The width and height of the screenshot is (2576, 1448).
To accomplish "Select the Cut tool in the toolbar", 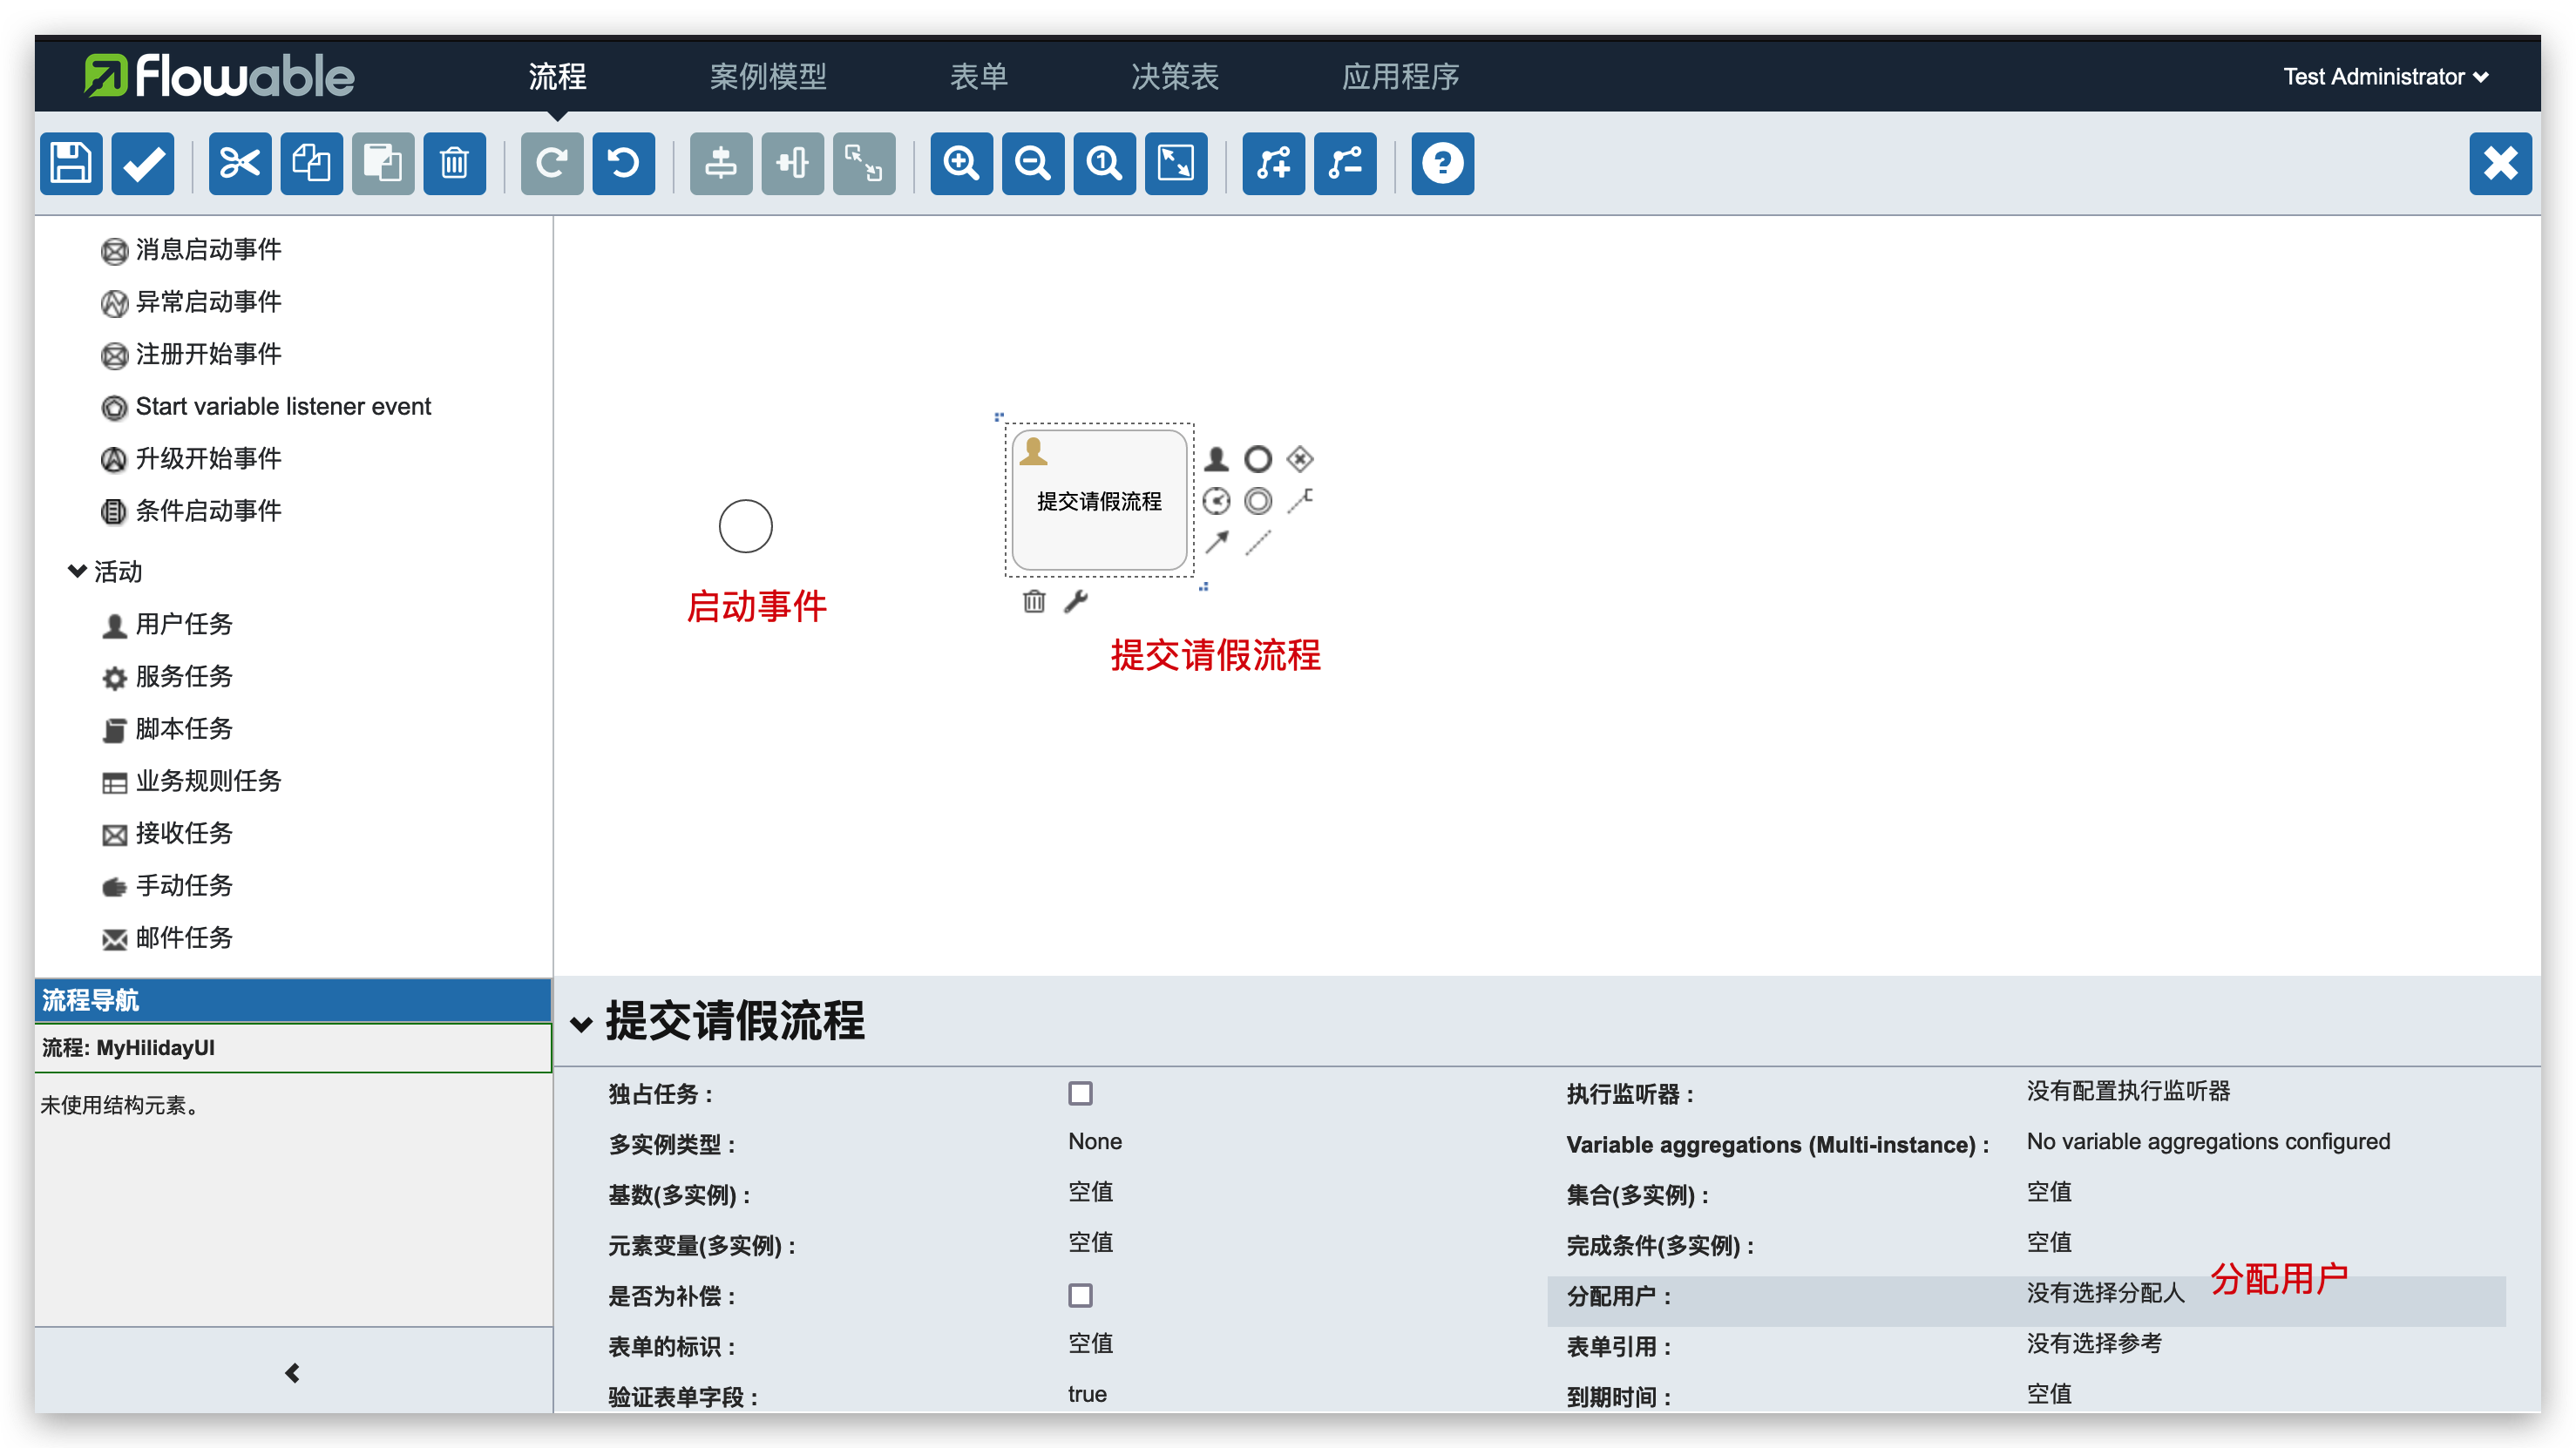I will (239, 163).
